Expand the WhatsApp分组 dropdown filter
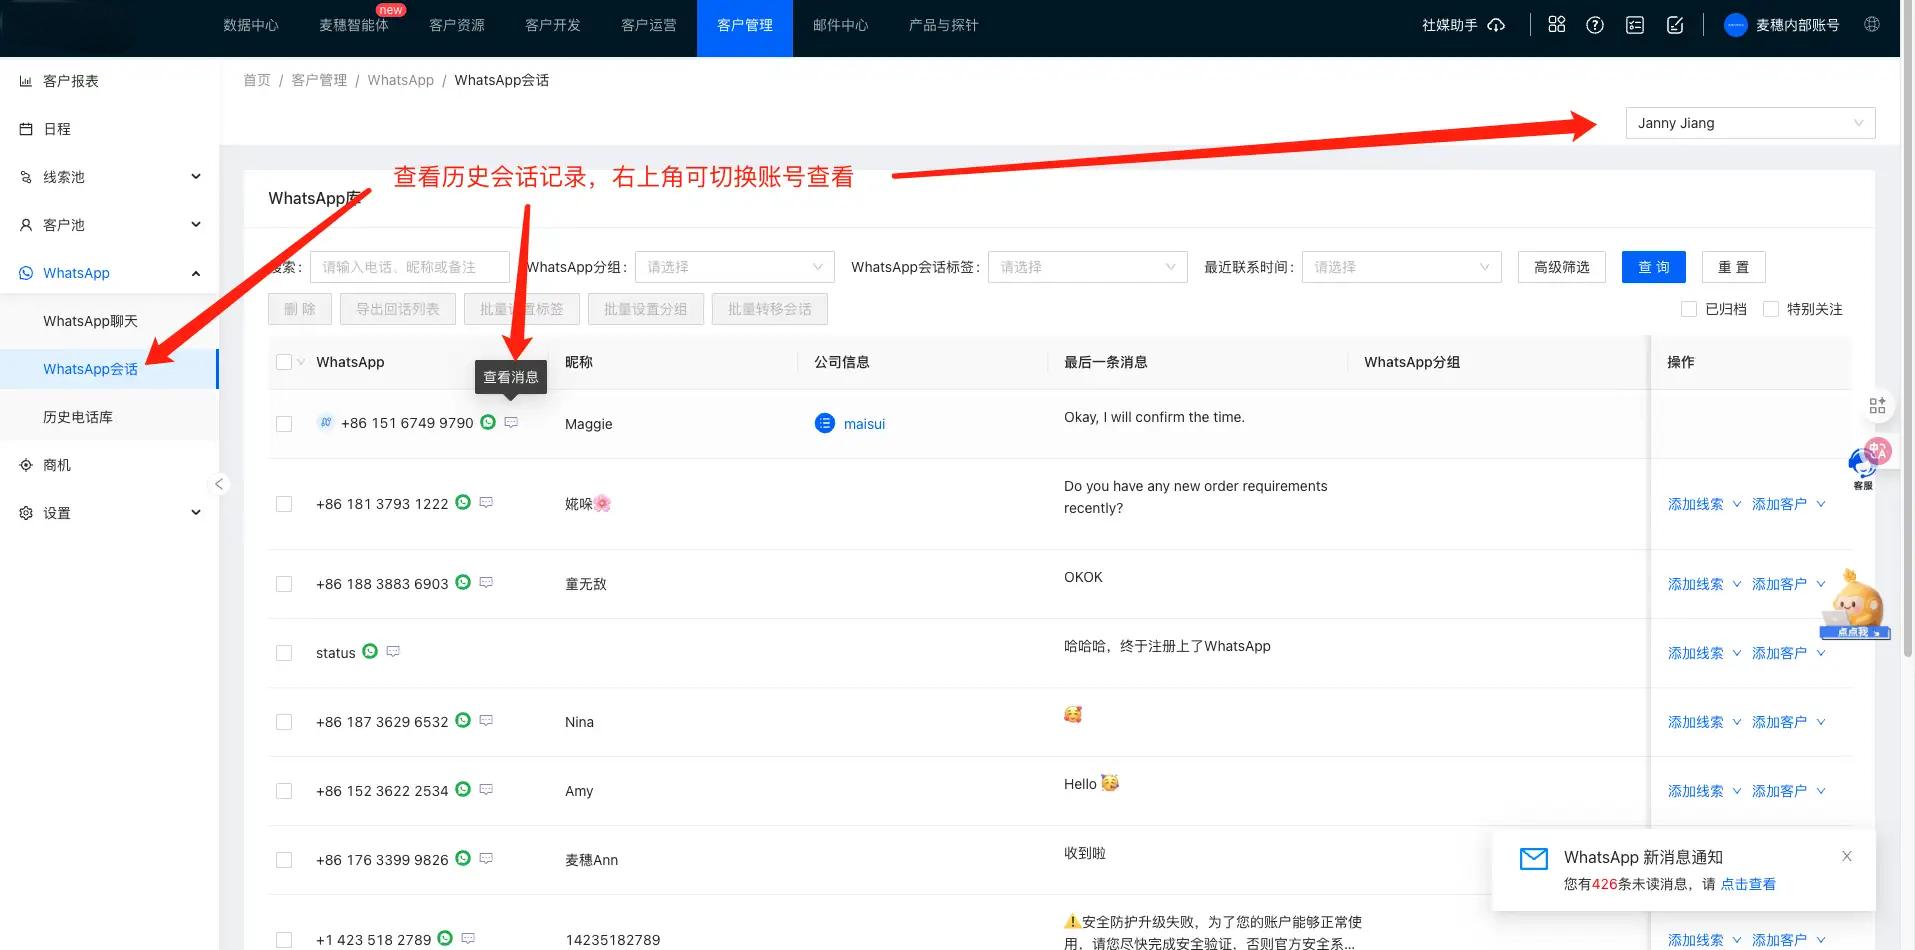 (734, 267)
